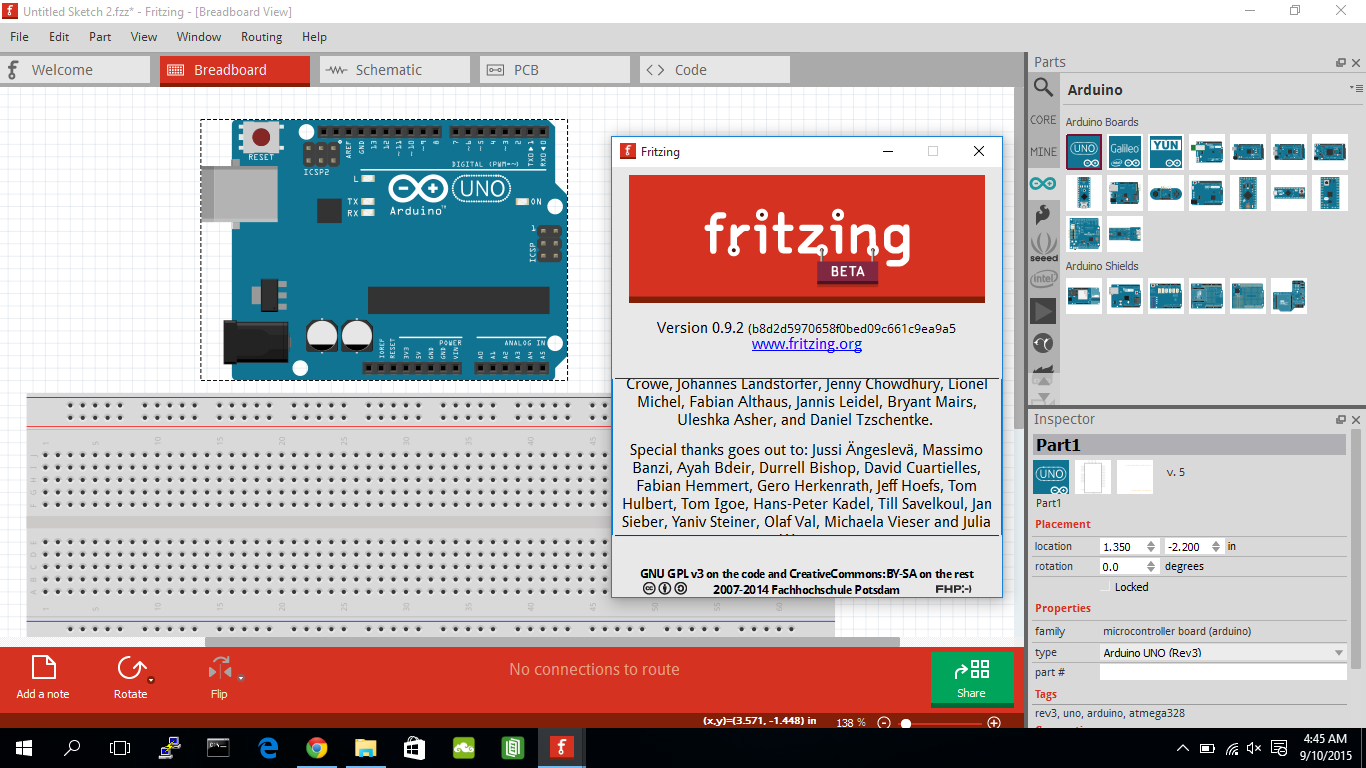This screenshot has height=768, width=1366.
Task: Open the File menu
Action: pos(19,37)
